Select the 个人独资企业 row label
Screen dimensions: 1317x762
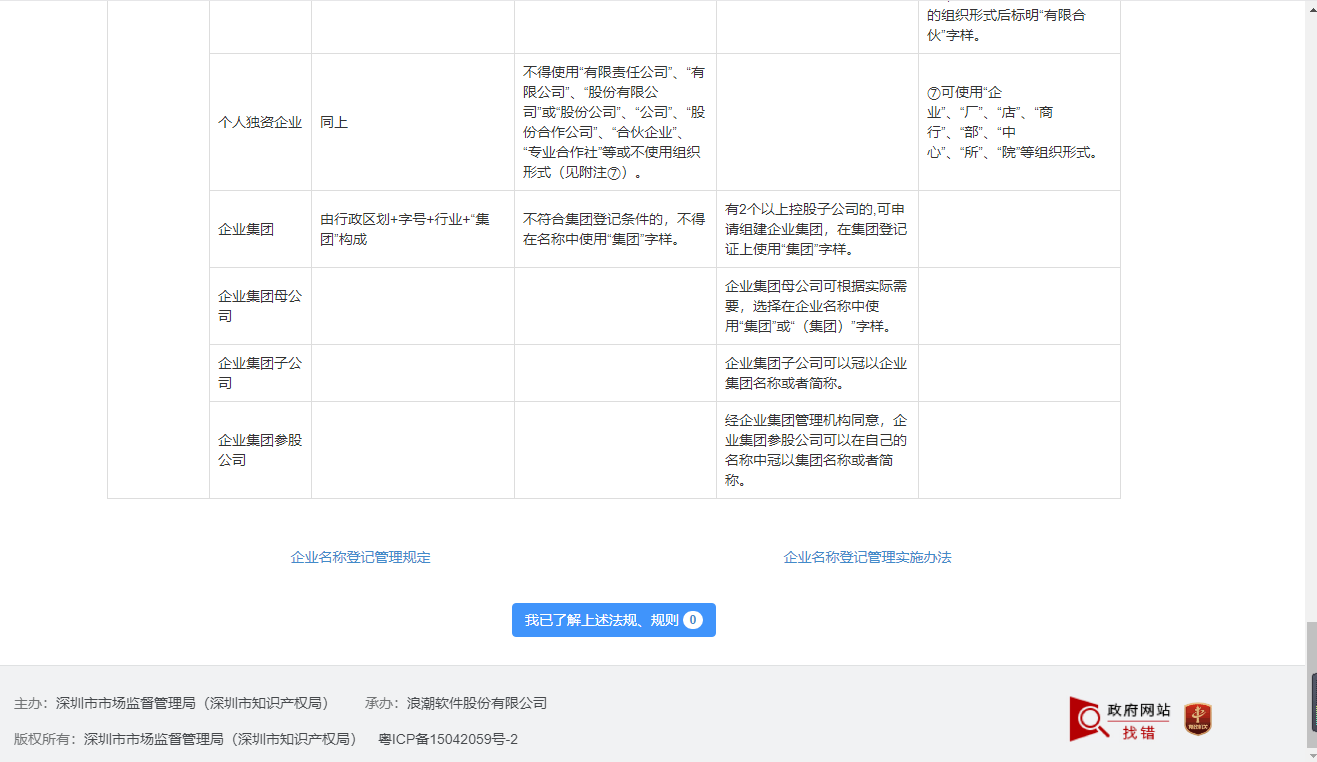point(259,122)
